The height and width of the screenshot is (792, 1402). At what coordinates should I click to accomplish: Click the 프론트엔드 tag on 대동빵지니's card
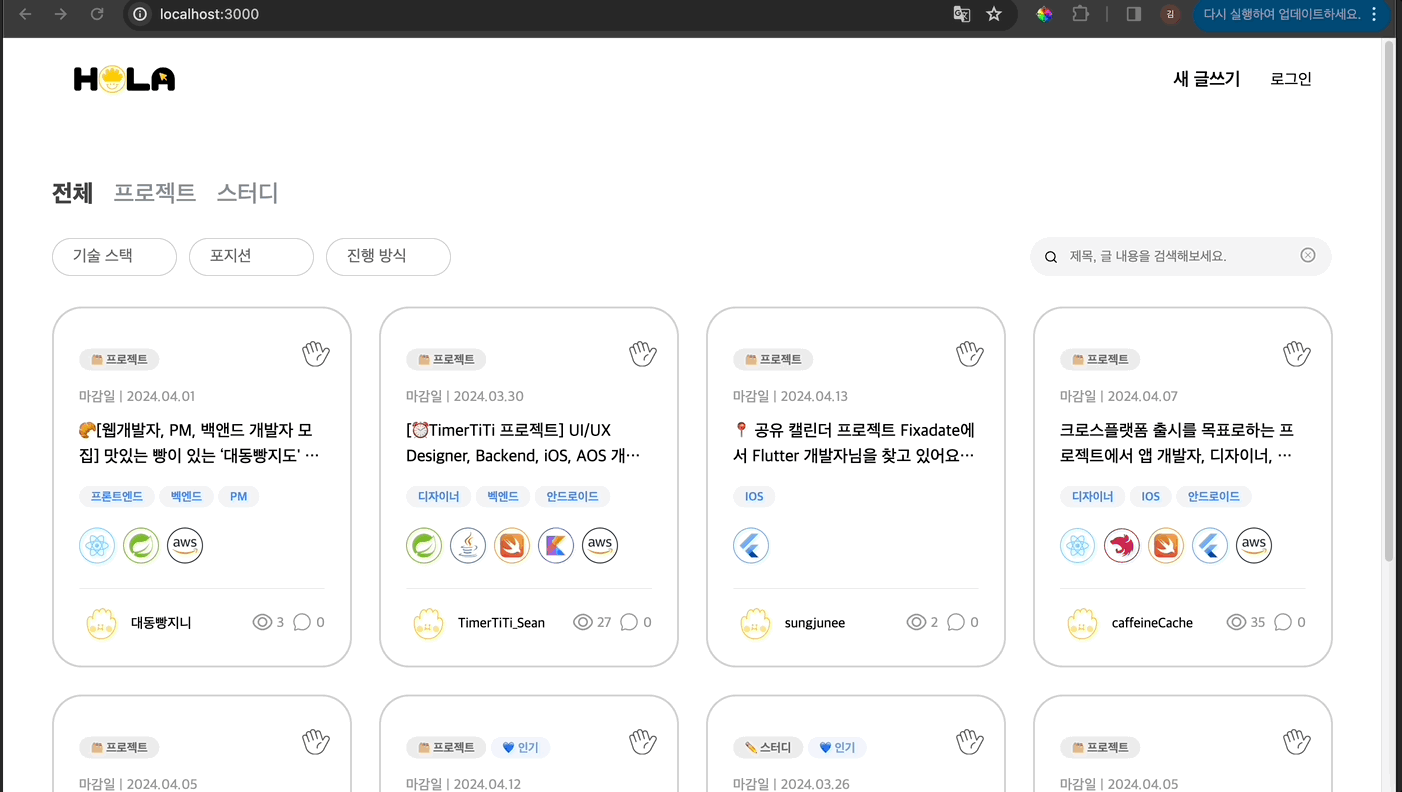(116, 496)
